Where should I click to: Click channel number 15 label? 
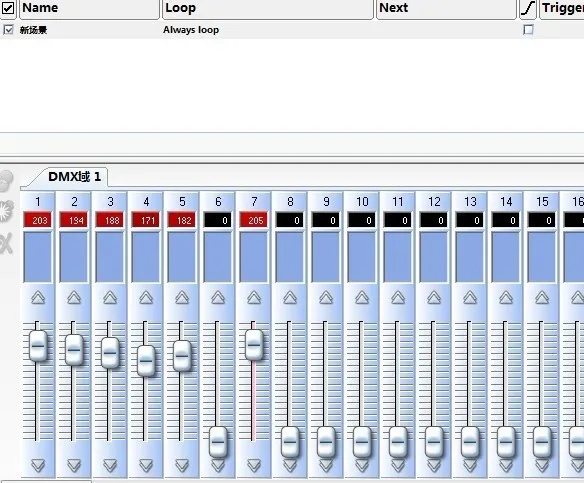pyautogui.click(x=542, y=201)
